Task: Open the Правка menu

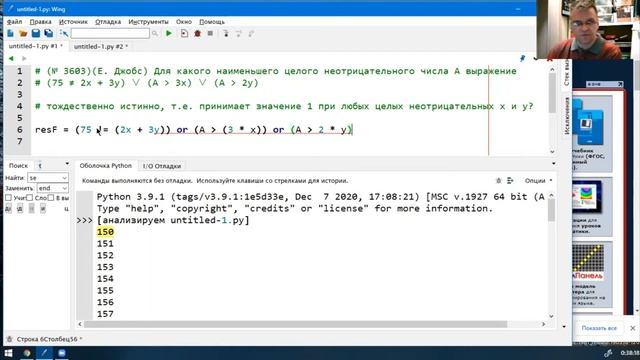Action: coord(40,22)
